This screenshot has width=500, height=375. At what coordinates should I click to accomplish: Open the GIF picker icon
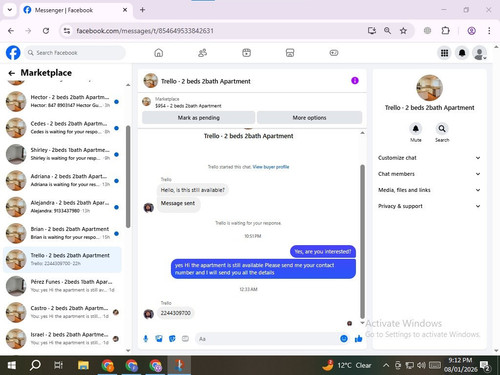tap(185, 339)
